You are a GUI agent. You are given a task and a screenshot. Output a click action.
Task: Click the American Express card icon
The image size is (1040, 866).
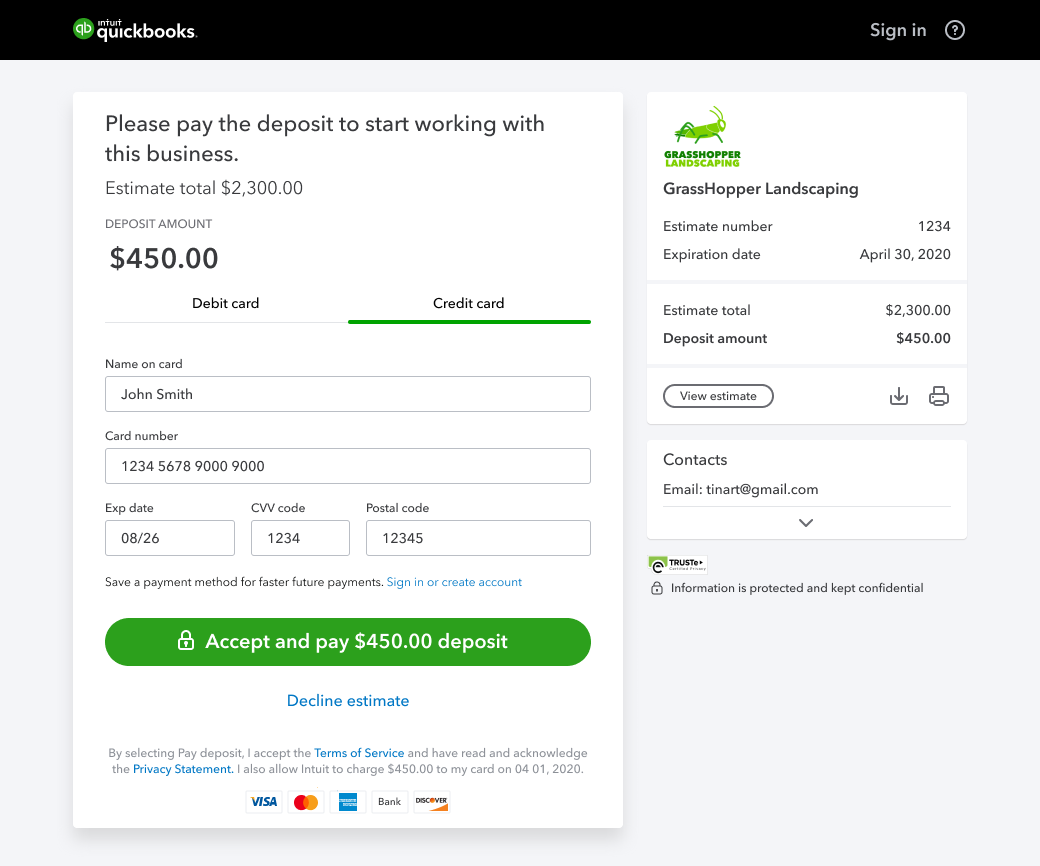348,801
